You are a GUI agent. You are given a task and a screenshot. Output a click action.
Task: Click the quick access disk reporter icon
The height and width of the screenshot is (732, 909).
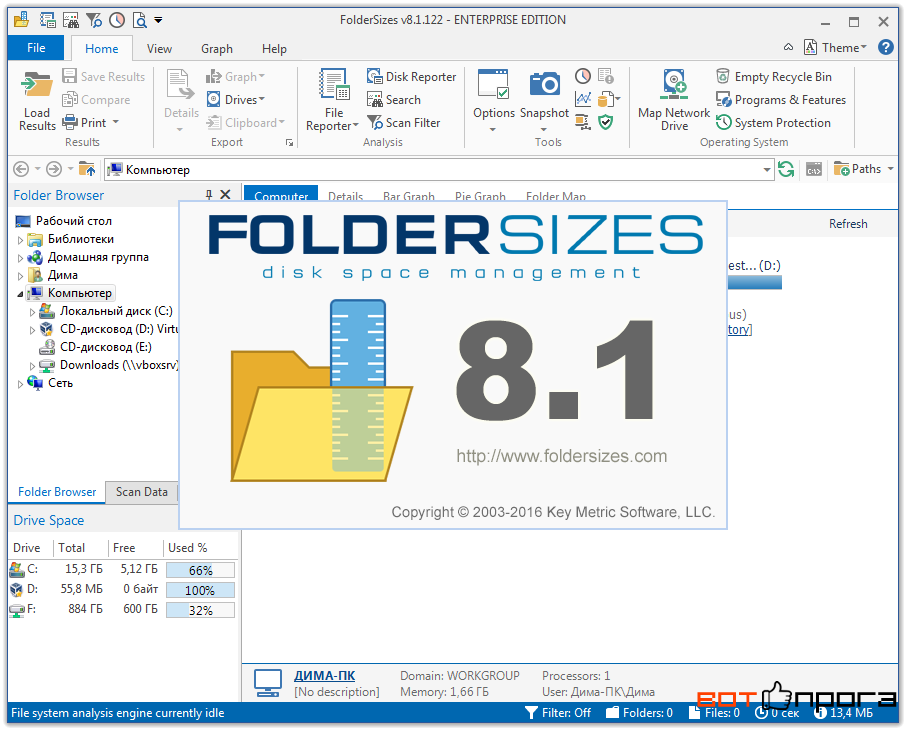tap(48, 20)
